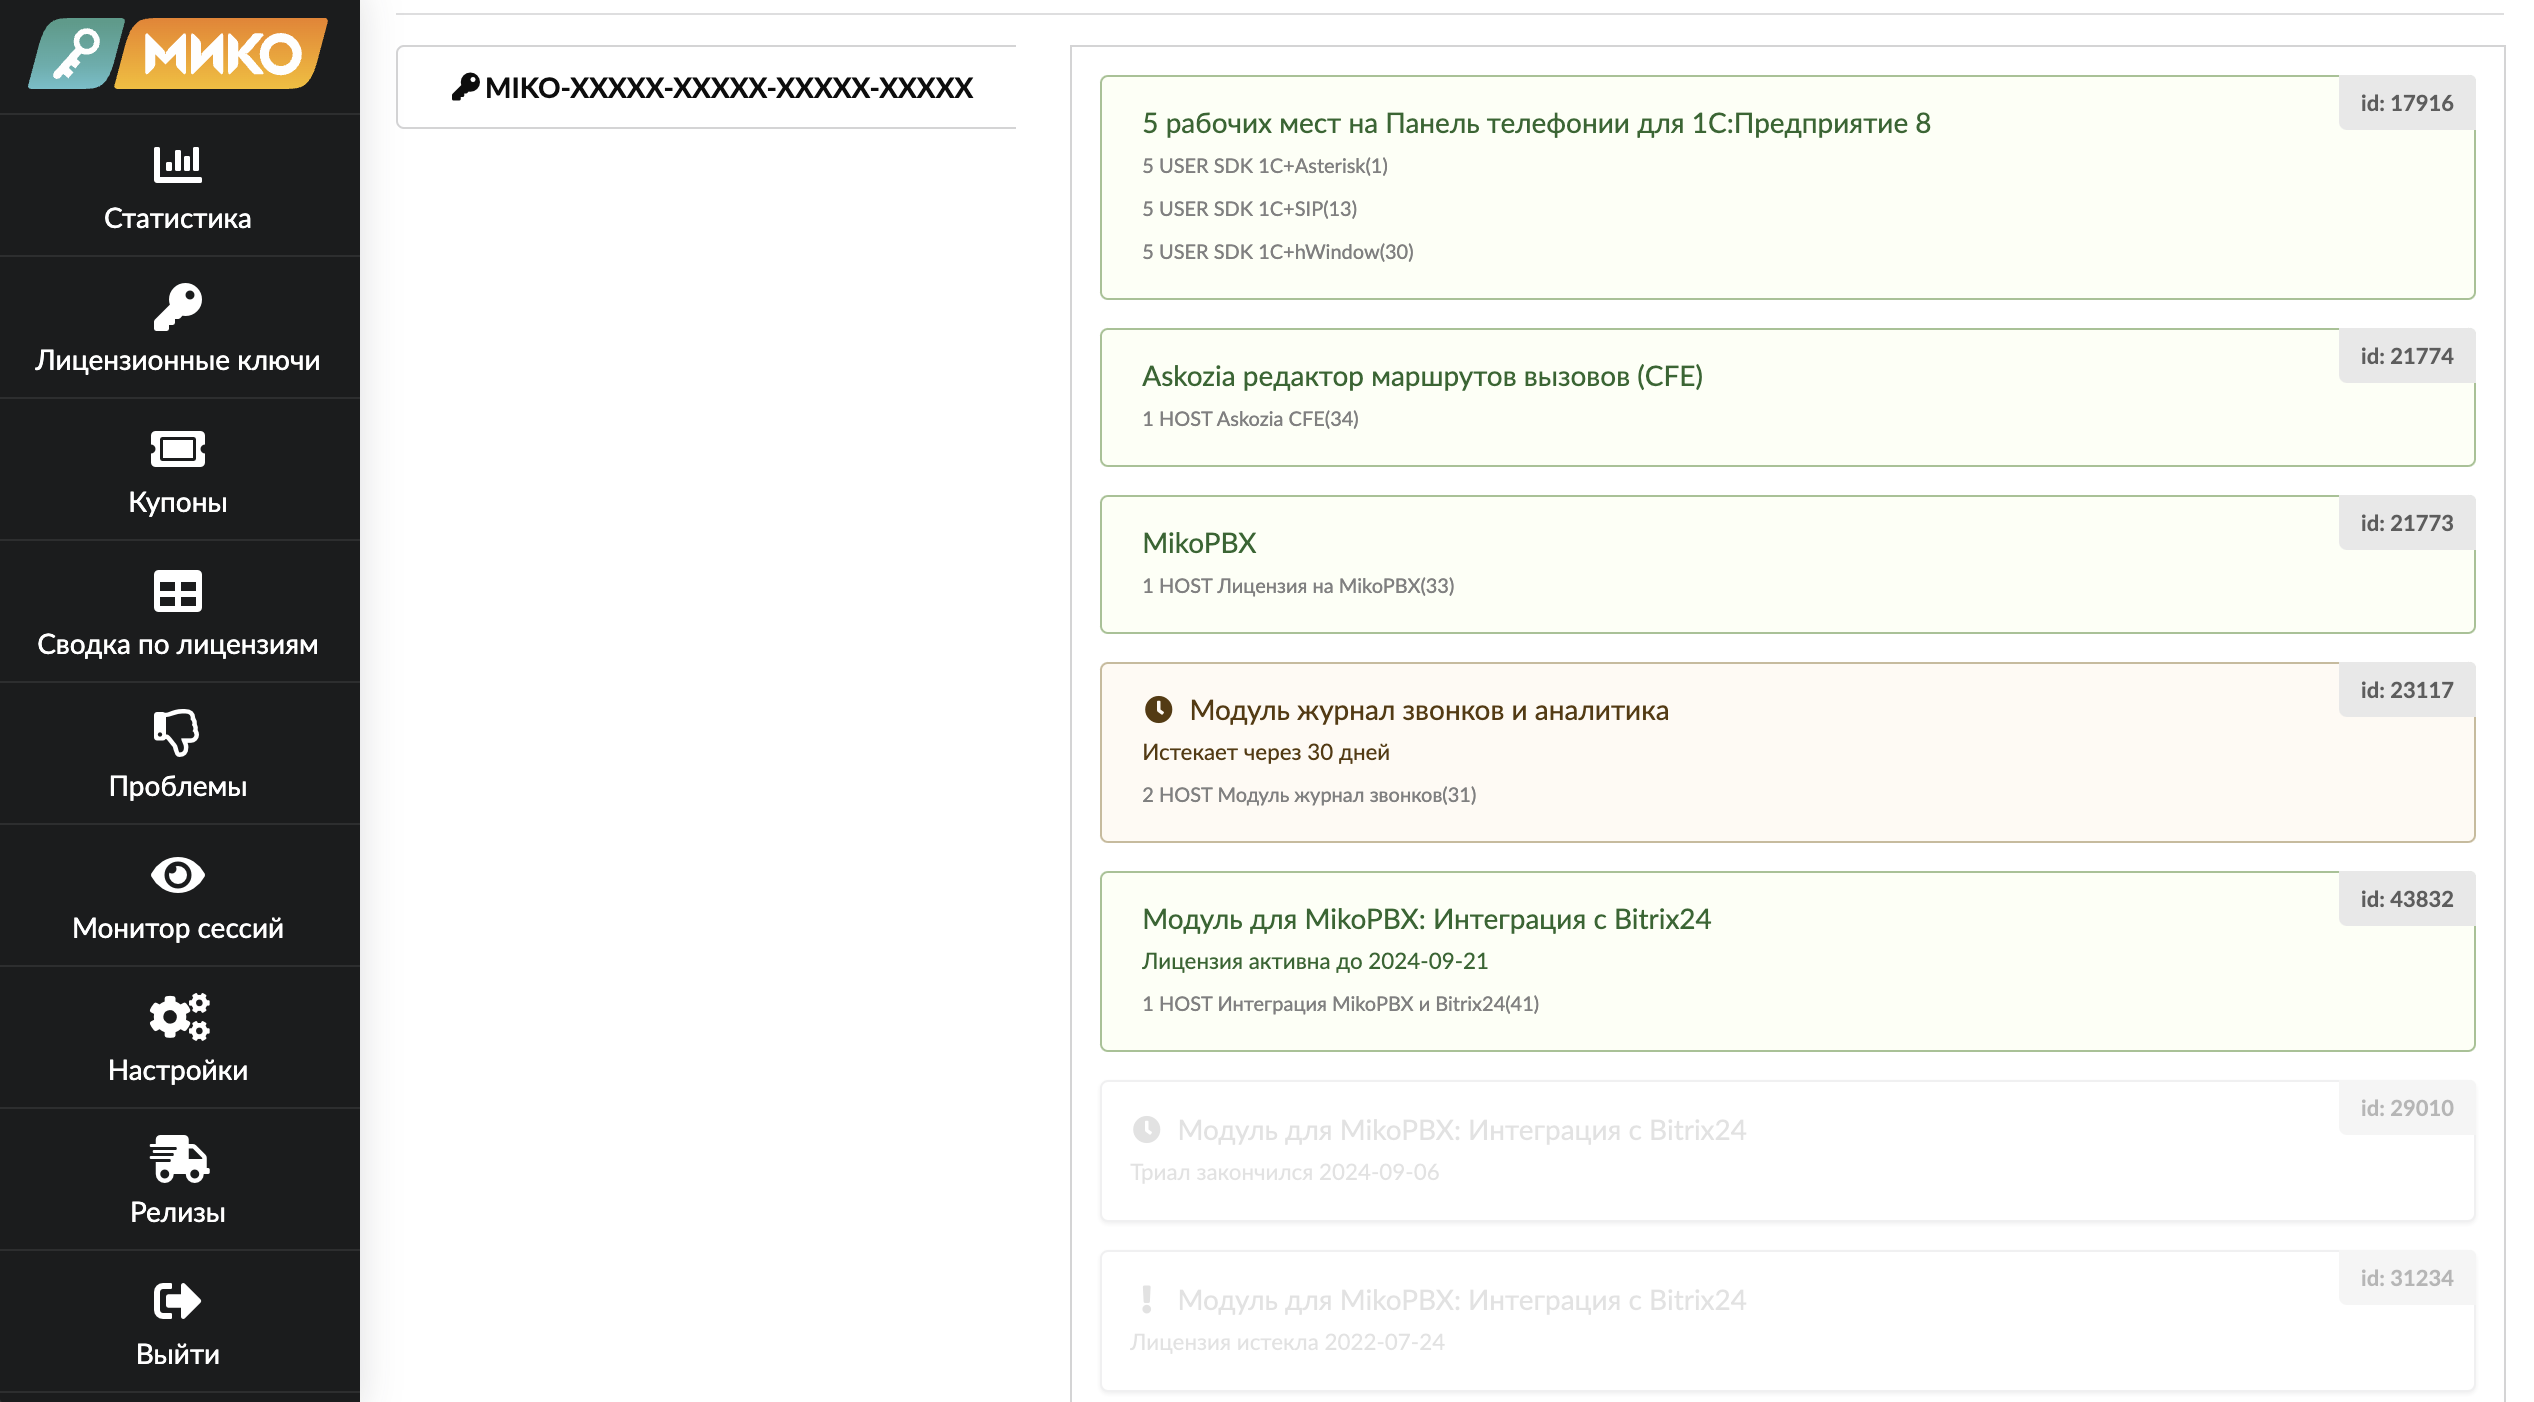This screenshot has width=2534, height=1402.
Task: Click the id: 21774 label
Action: coord(2406,356)
